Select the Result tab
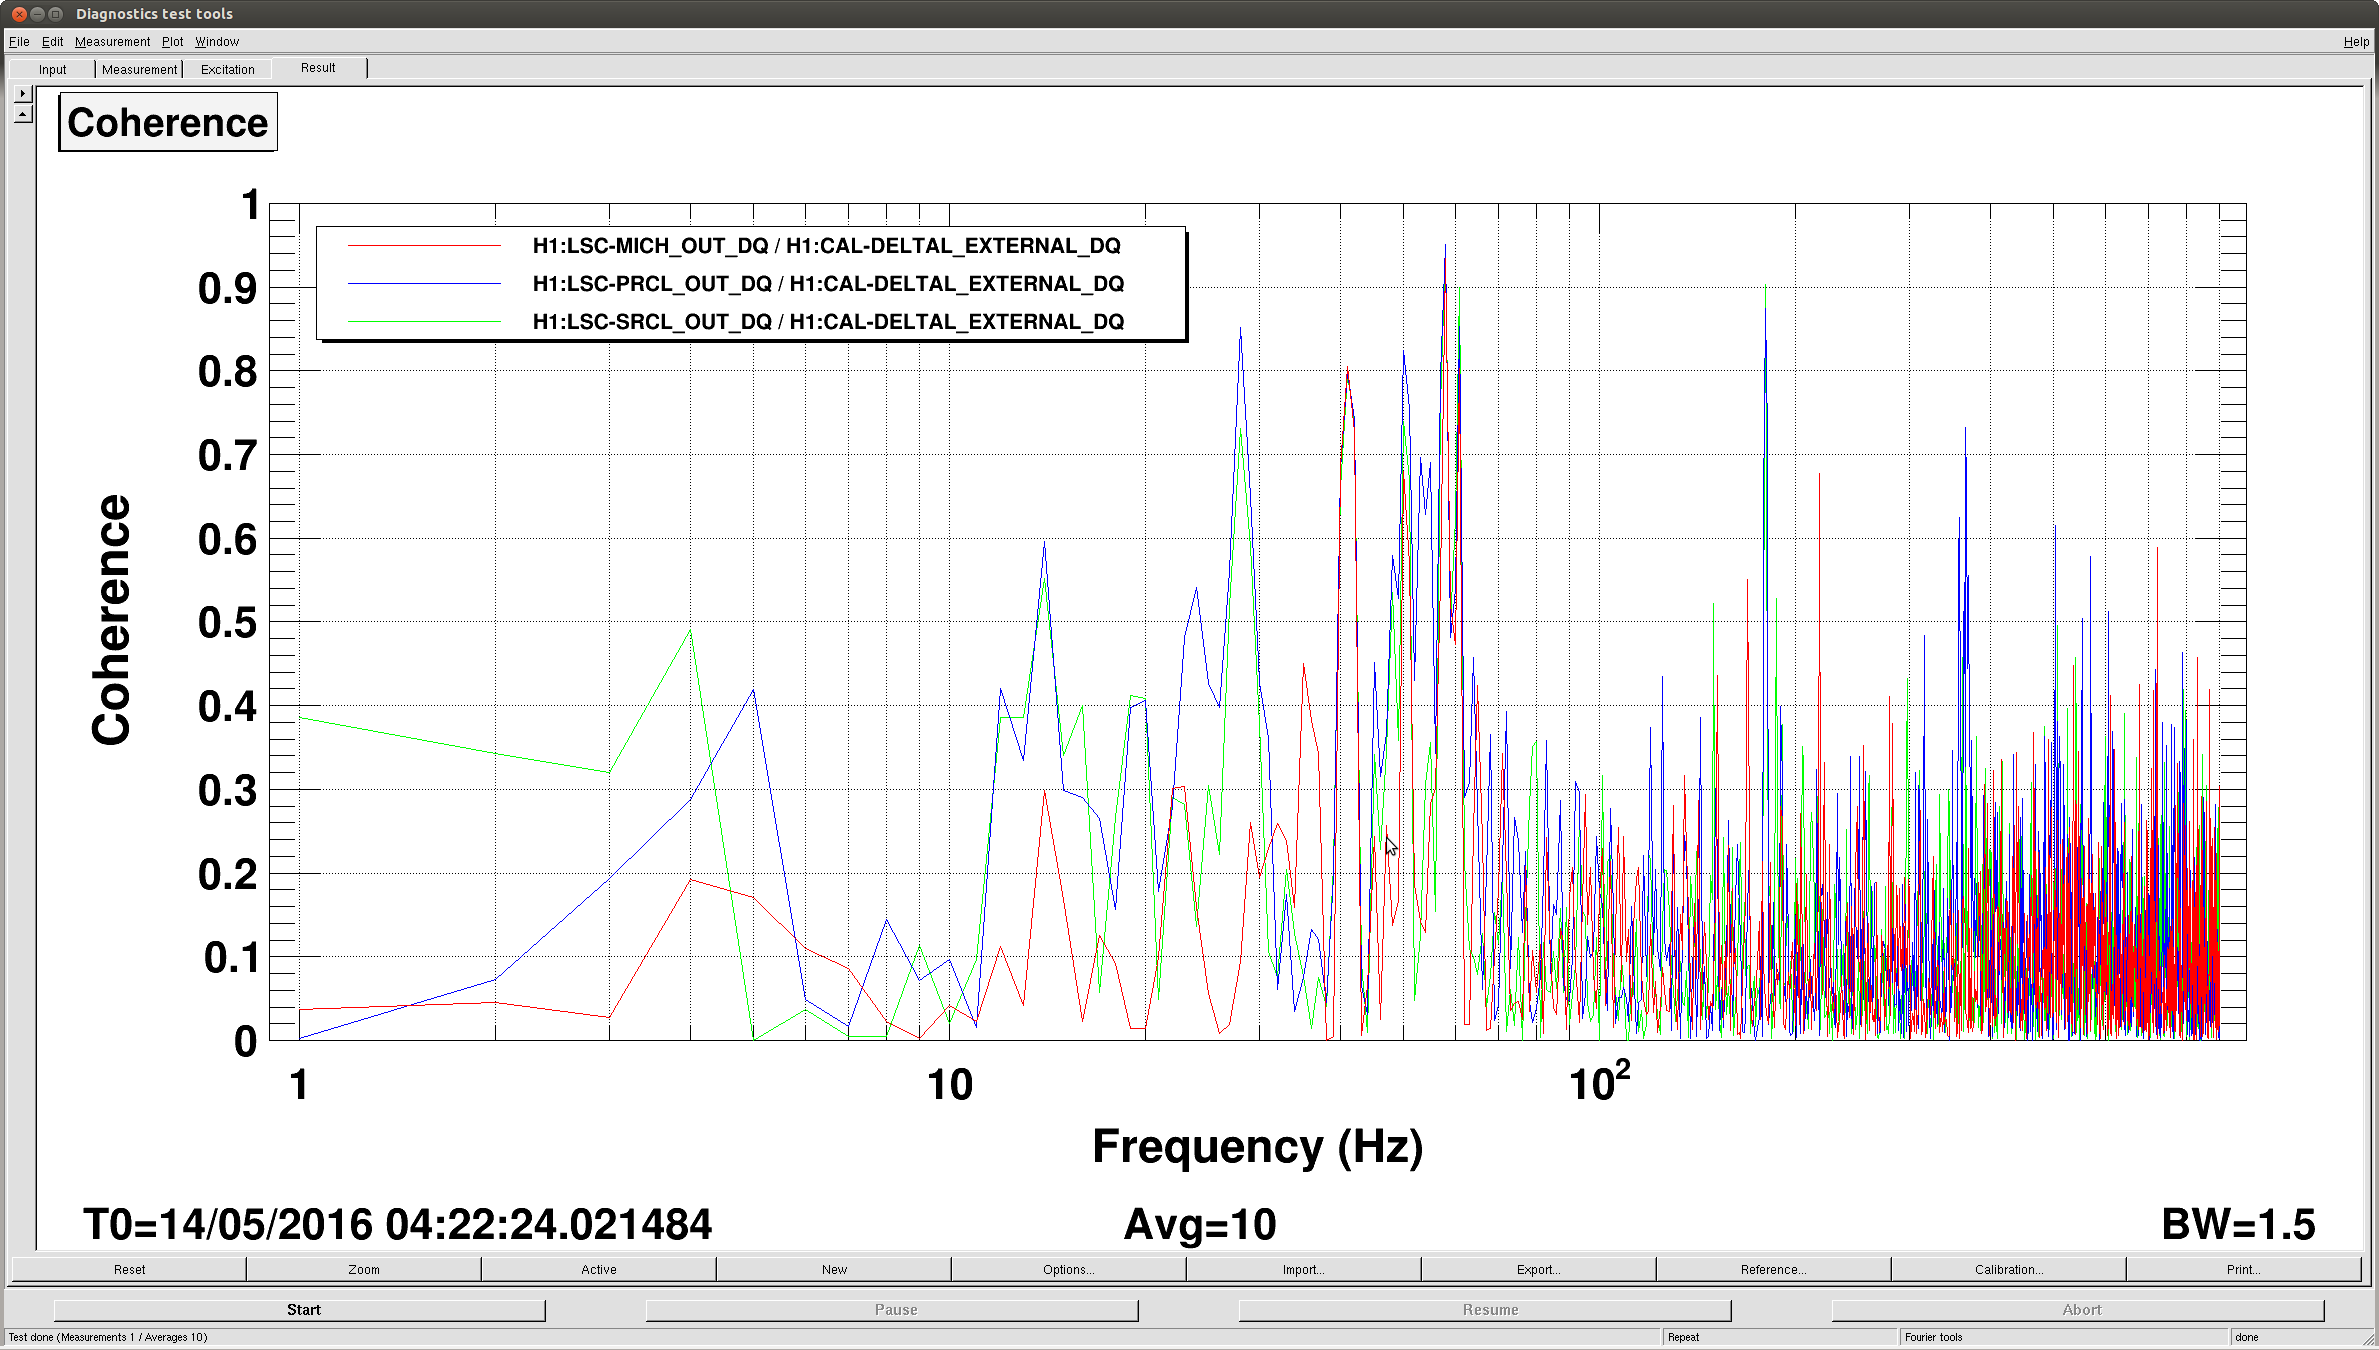This screenshot has width=2379, height=1350. pyautogui.click(x=318, y=68)
